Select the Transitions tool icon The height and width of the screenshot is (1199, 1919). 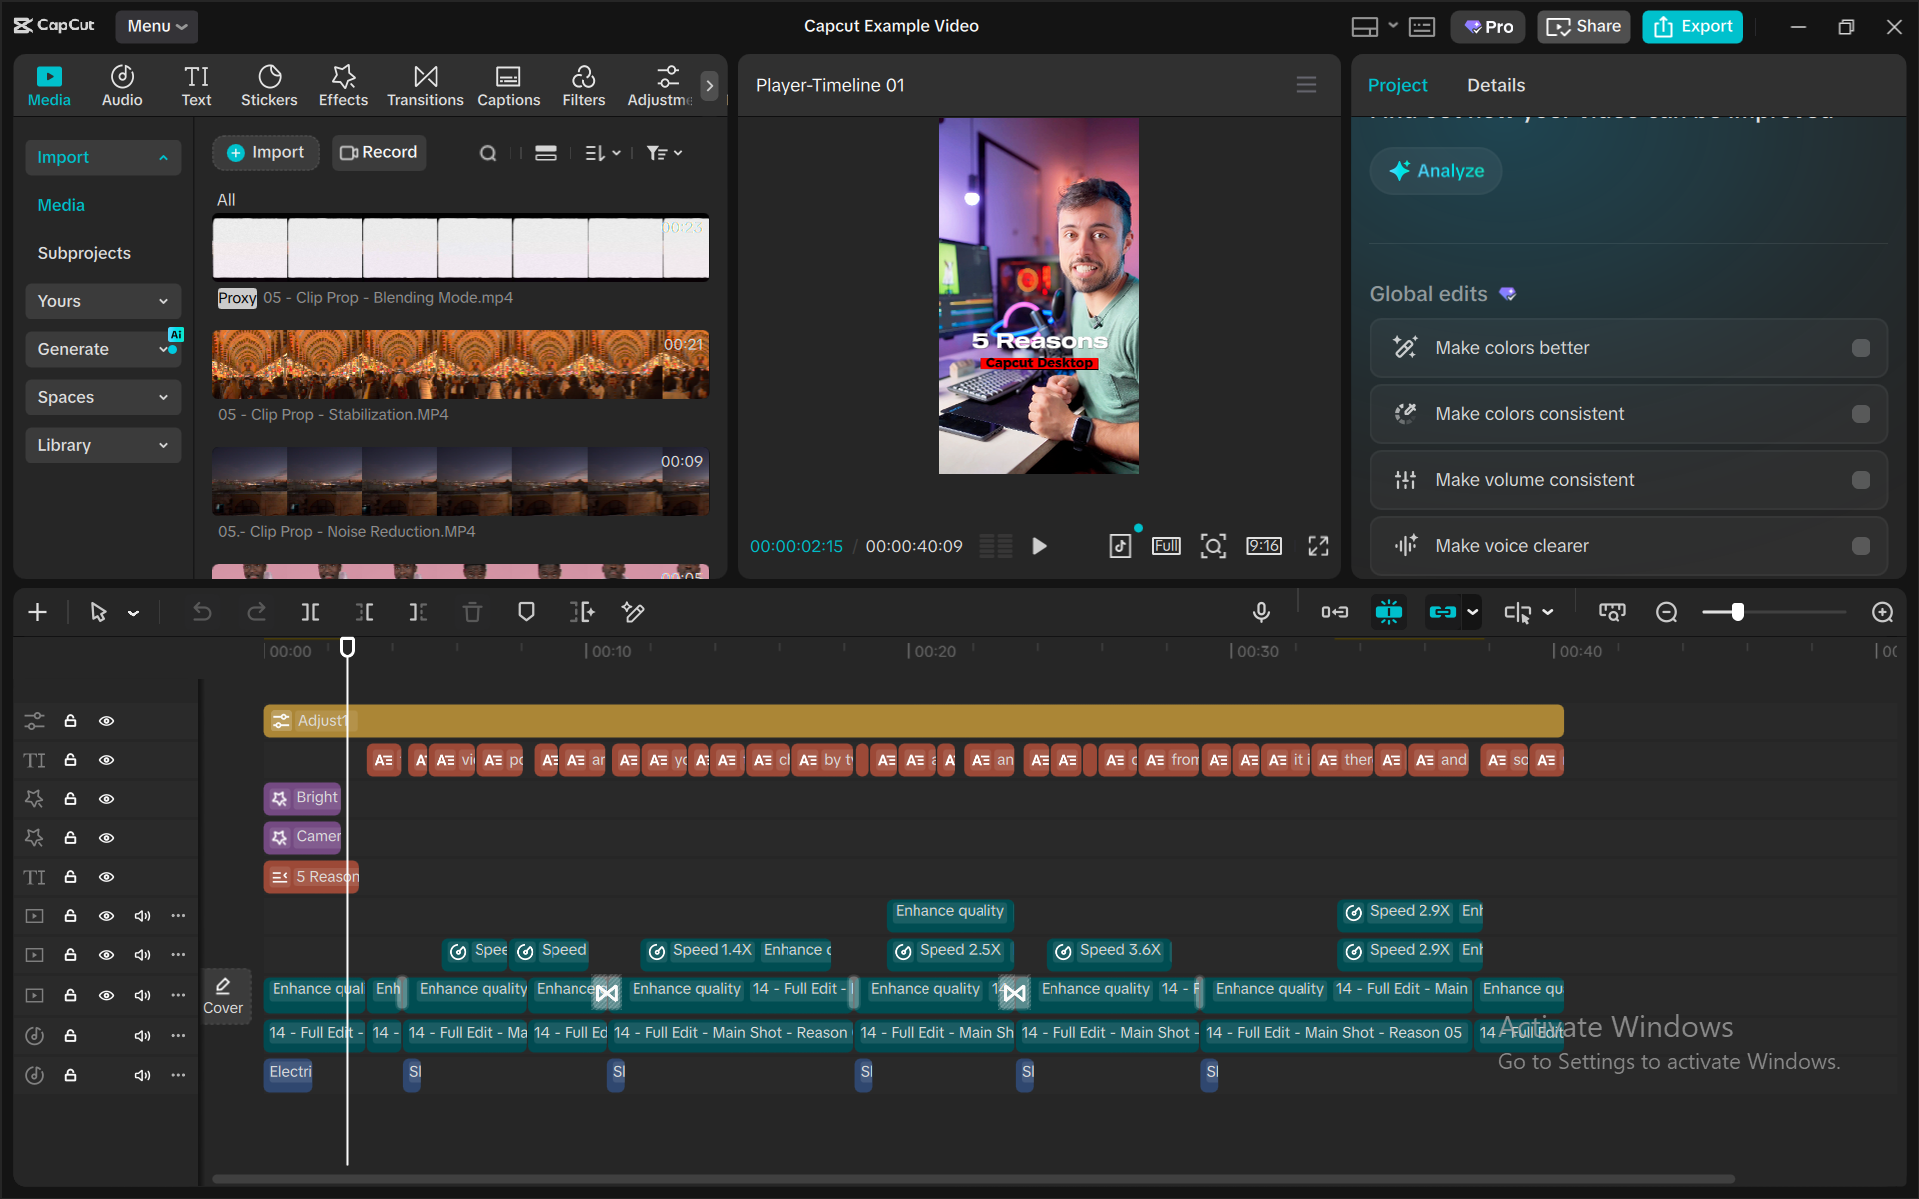click(425, 76)
